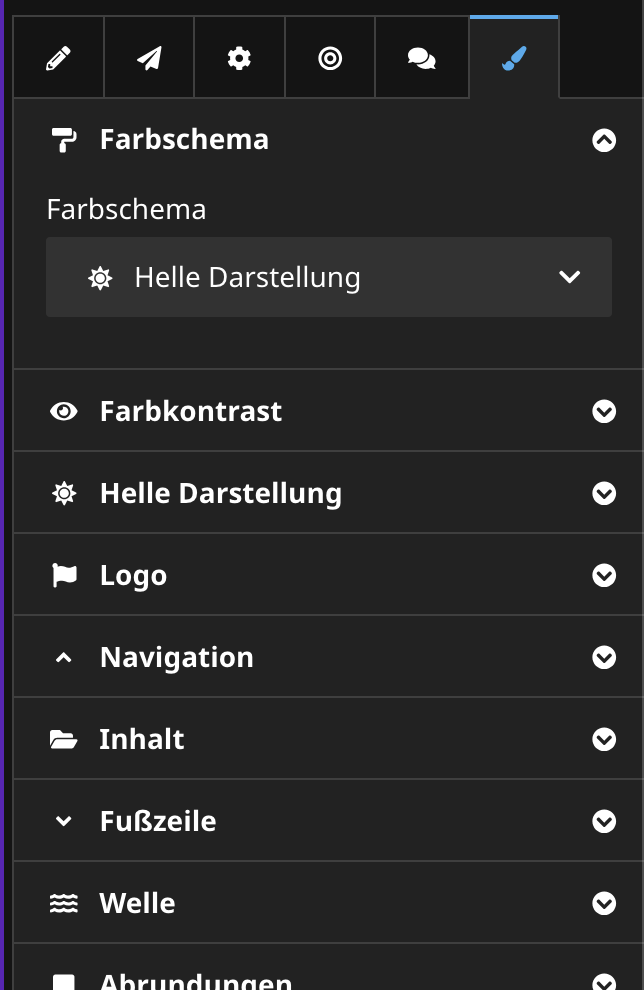Open the Helle Darstellung section header
Screen dimensions: 644x990
[x=220, y=493]
